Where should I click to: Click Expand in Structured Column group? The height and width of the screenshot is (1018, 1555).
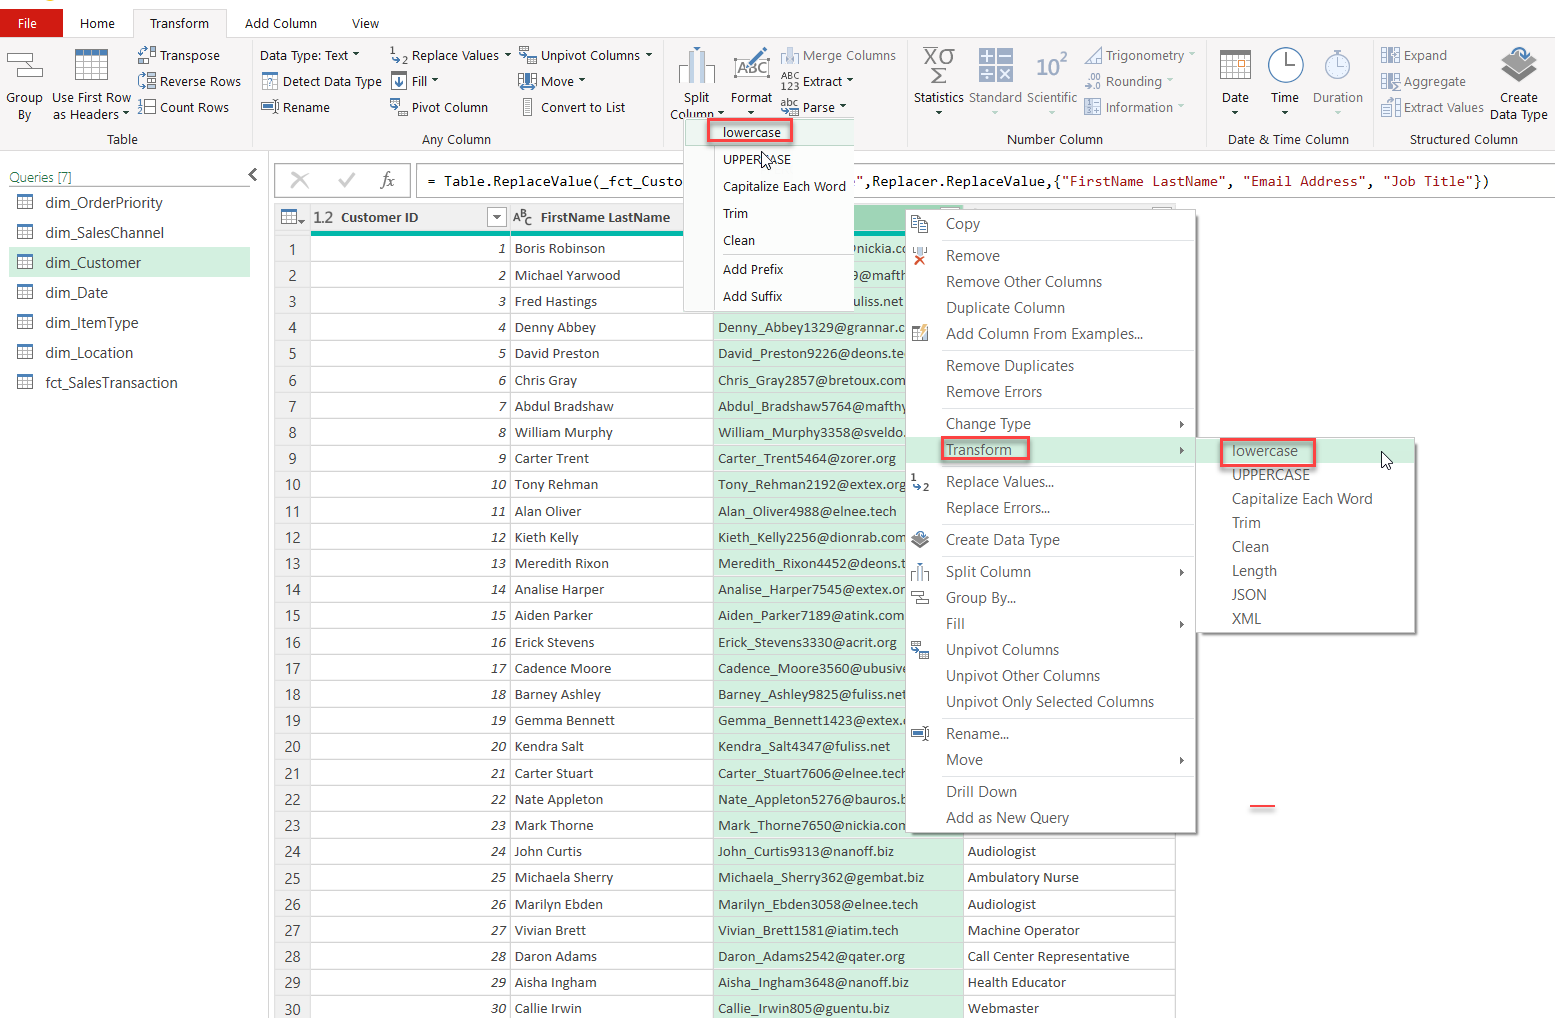(x=1414, y=55)
